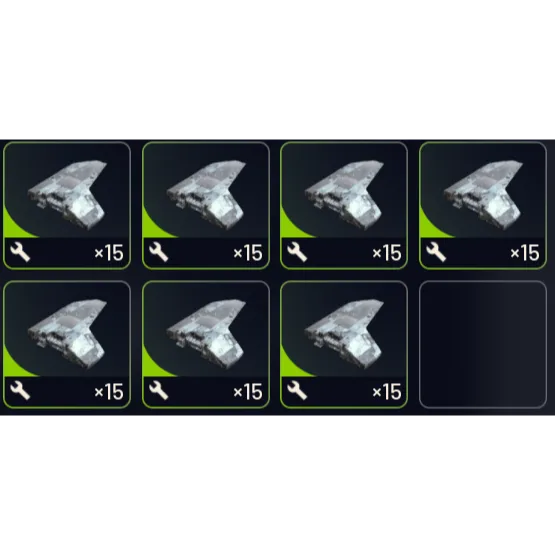The image size is (555, 555).
Task: Select the metal part image in fourth top-row slot
Action: coord(483,195)
